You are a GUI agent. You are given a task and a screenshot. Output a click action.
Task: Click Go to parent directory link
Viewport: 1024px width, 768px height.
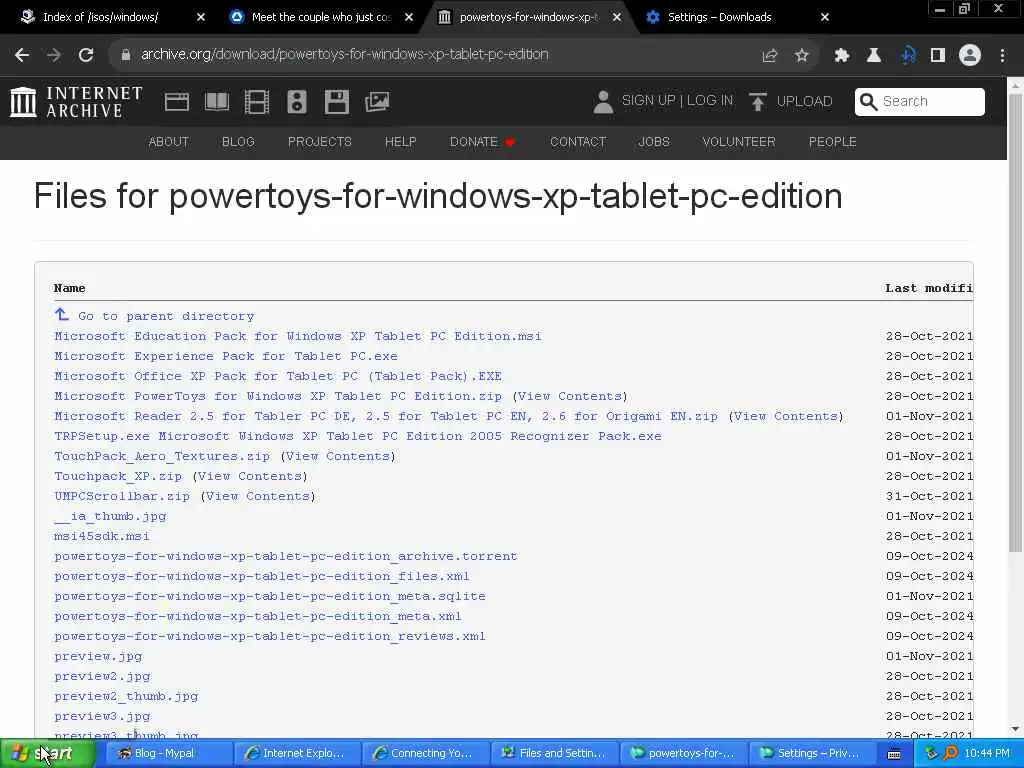pyautogui.click(x=166, y=316)
